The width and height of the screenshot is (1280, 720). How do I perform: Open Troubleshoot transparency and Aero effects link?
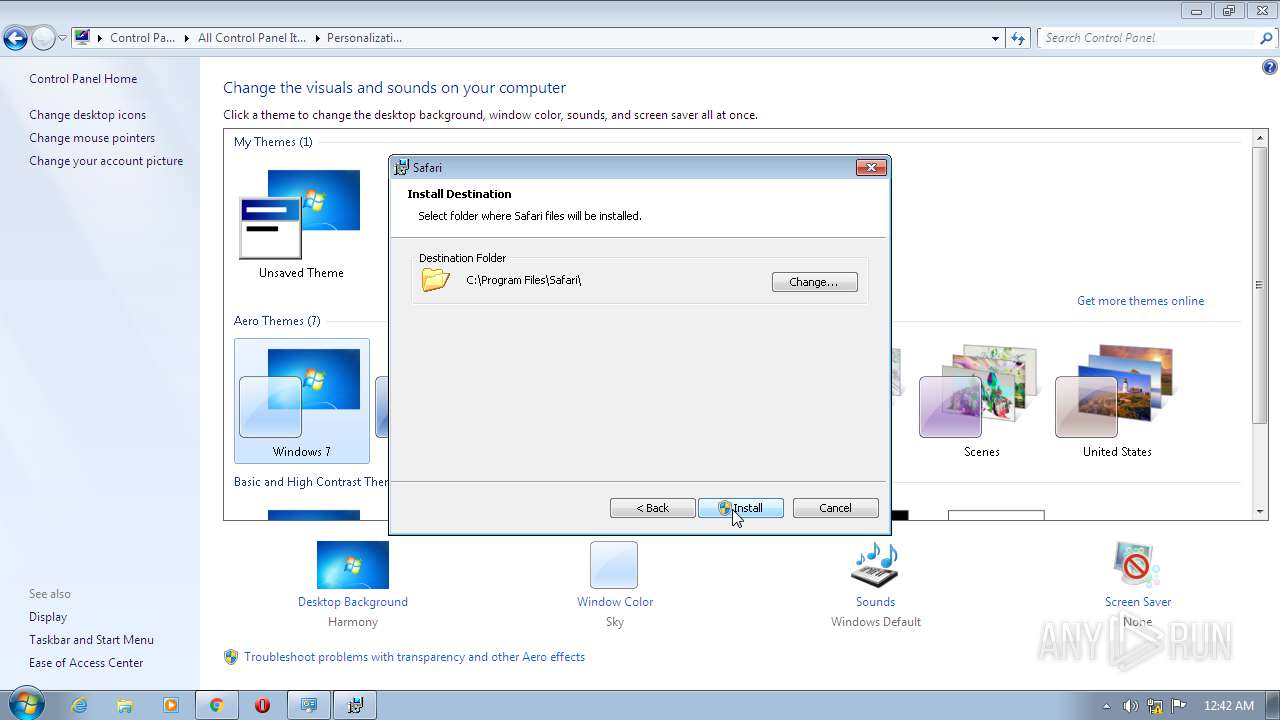click(414, 657)
